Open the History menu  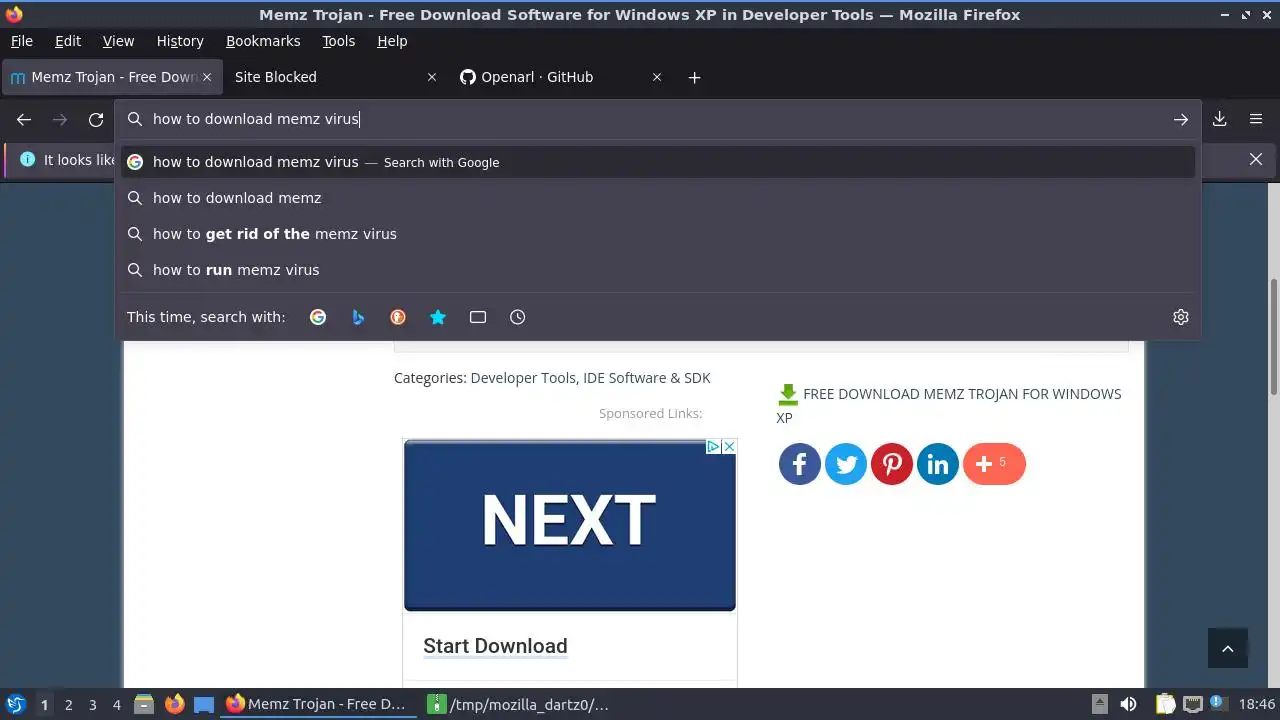point(180,41)
